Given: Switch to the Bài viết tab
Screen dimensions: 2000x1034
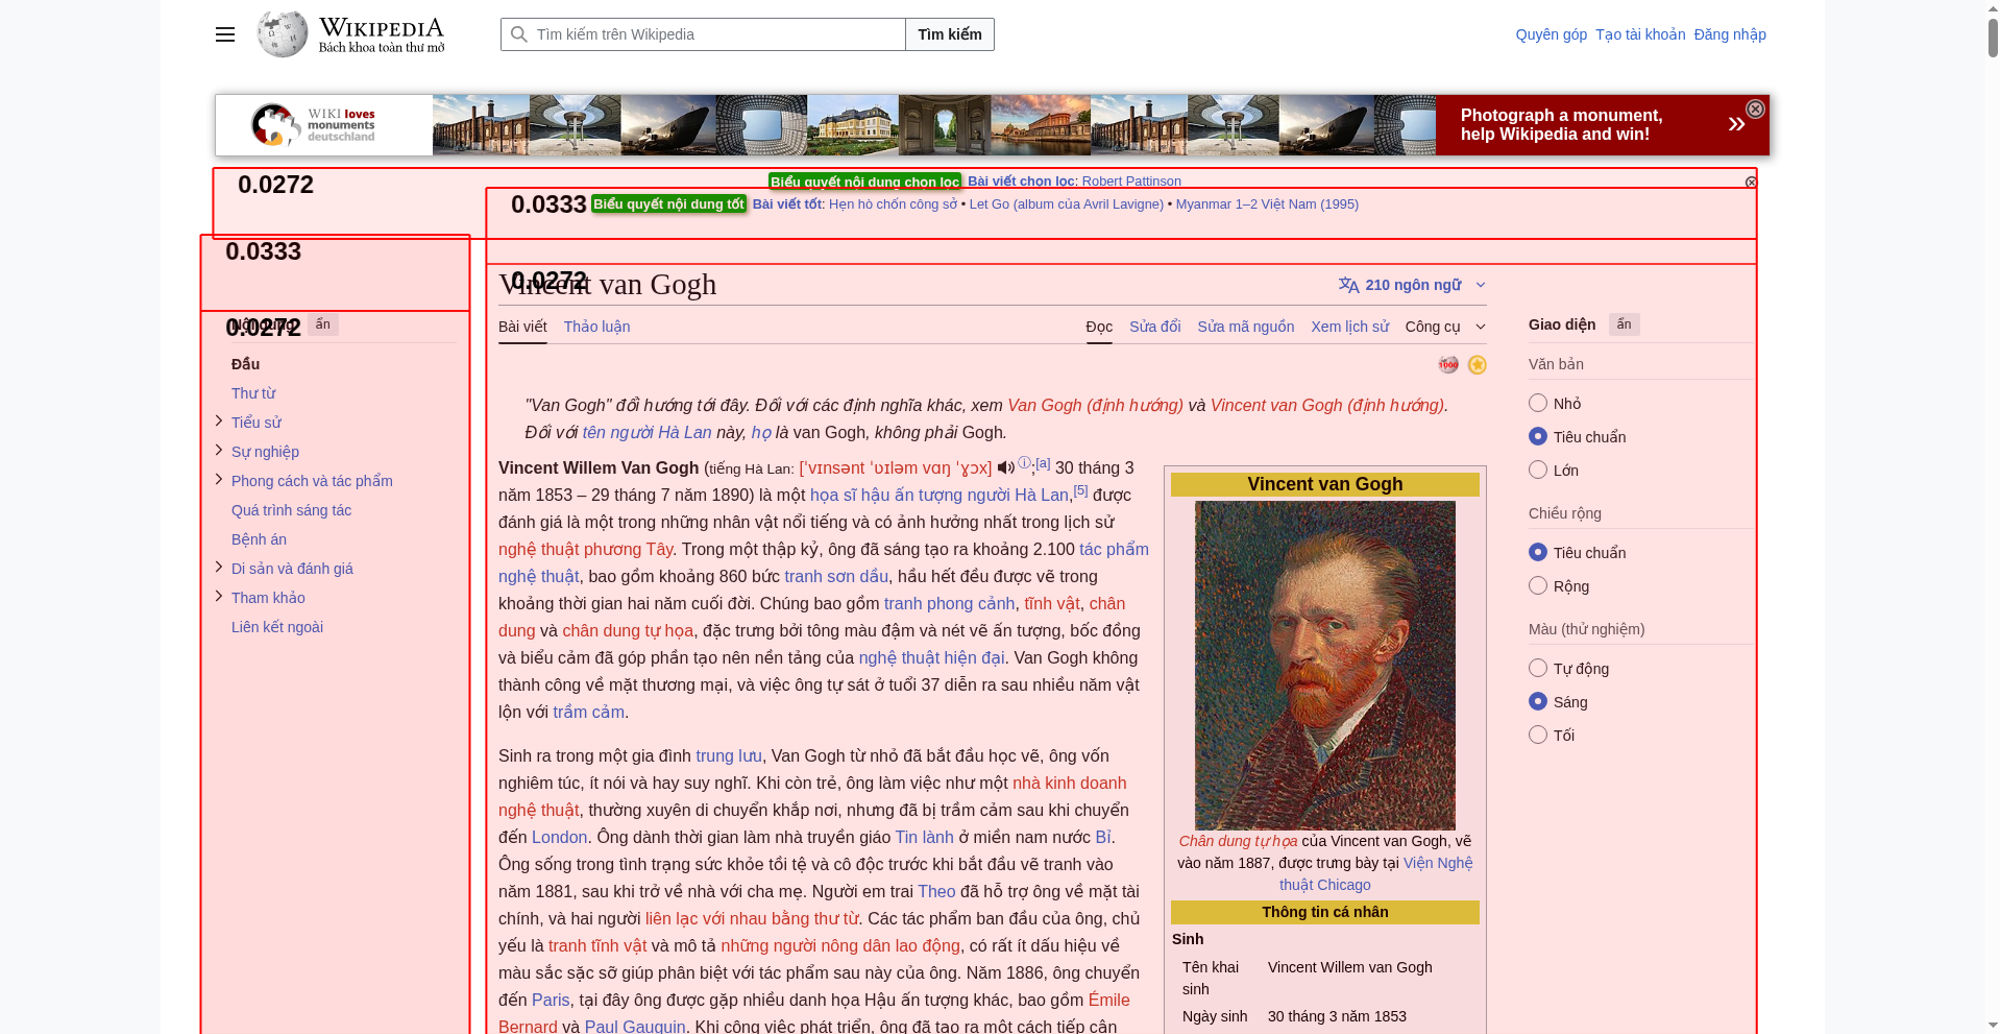Looking at the screenshot, I should click(x=522, y=327).
